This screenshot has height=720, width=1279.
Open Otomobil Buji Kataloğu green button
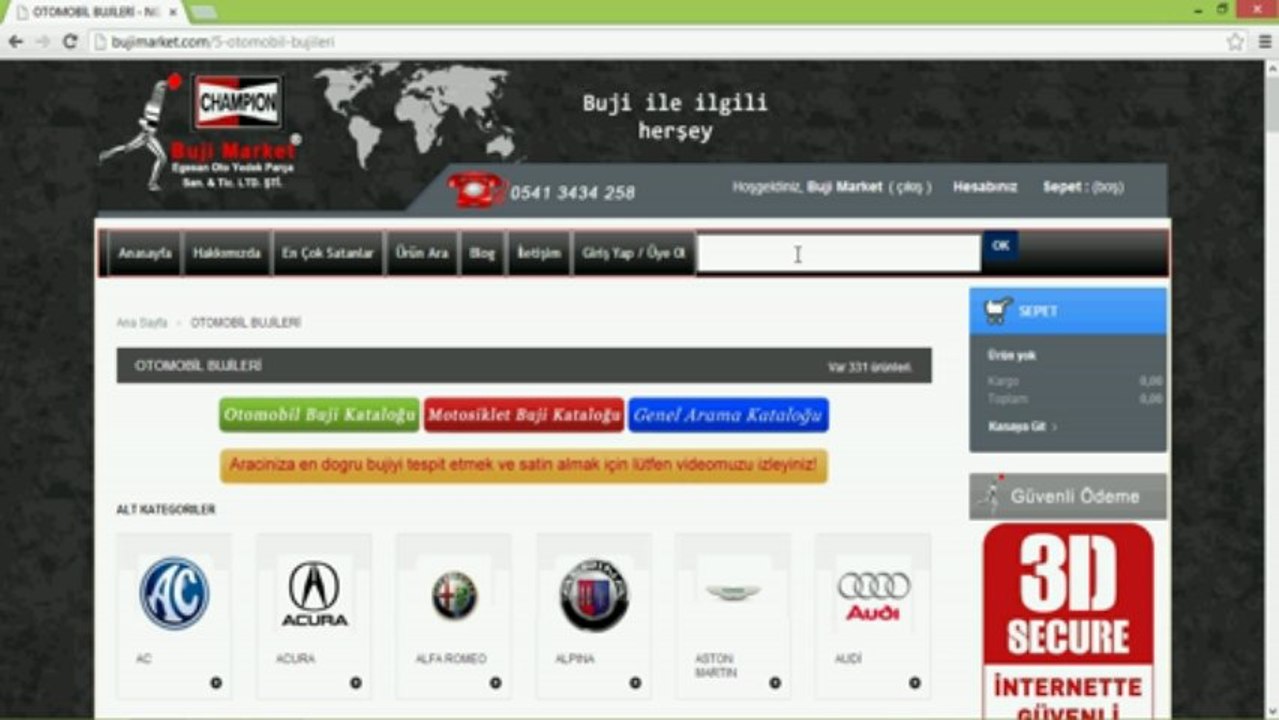coord(319,415)
